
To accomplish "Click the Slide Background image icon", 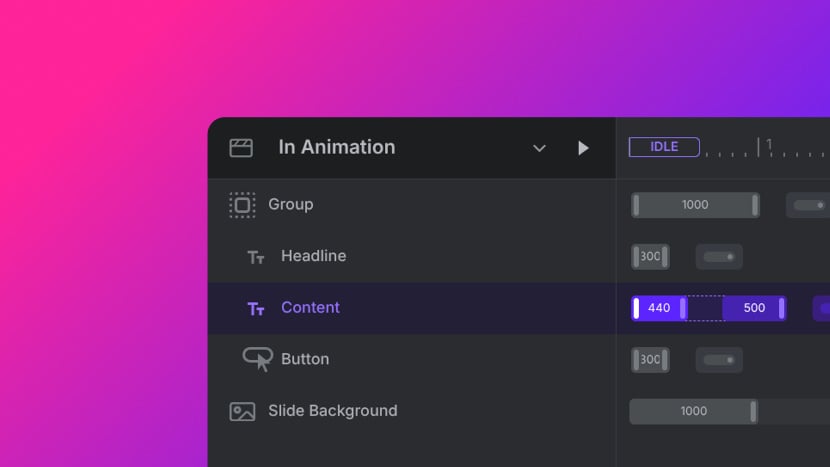I will [x=242, y=411].
